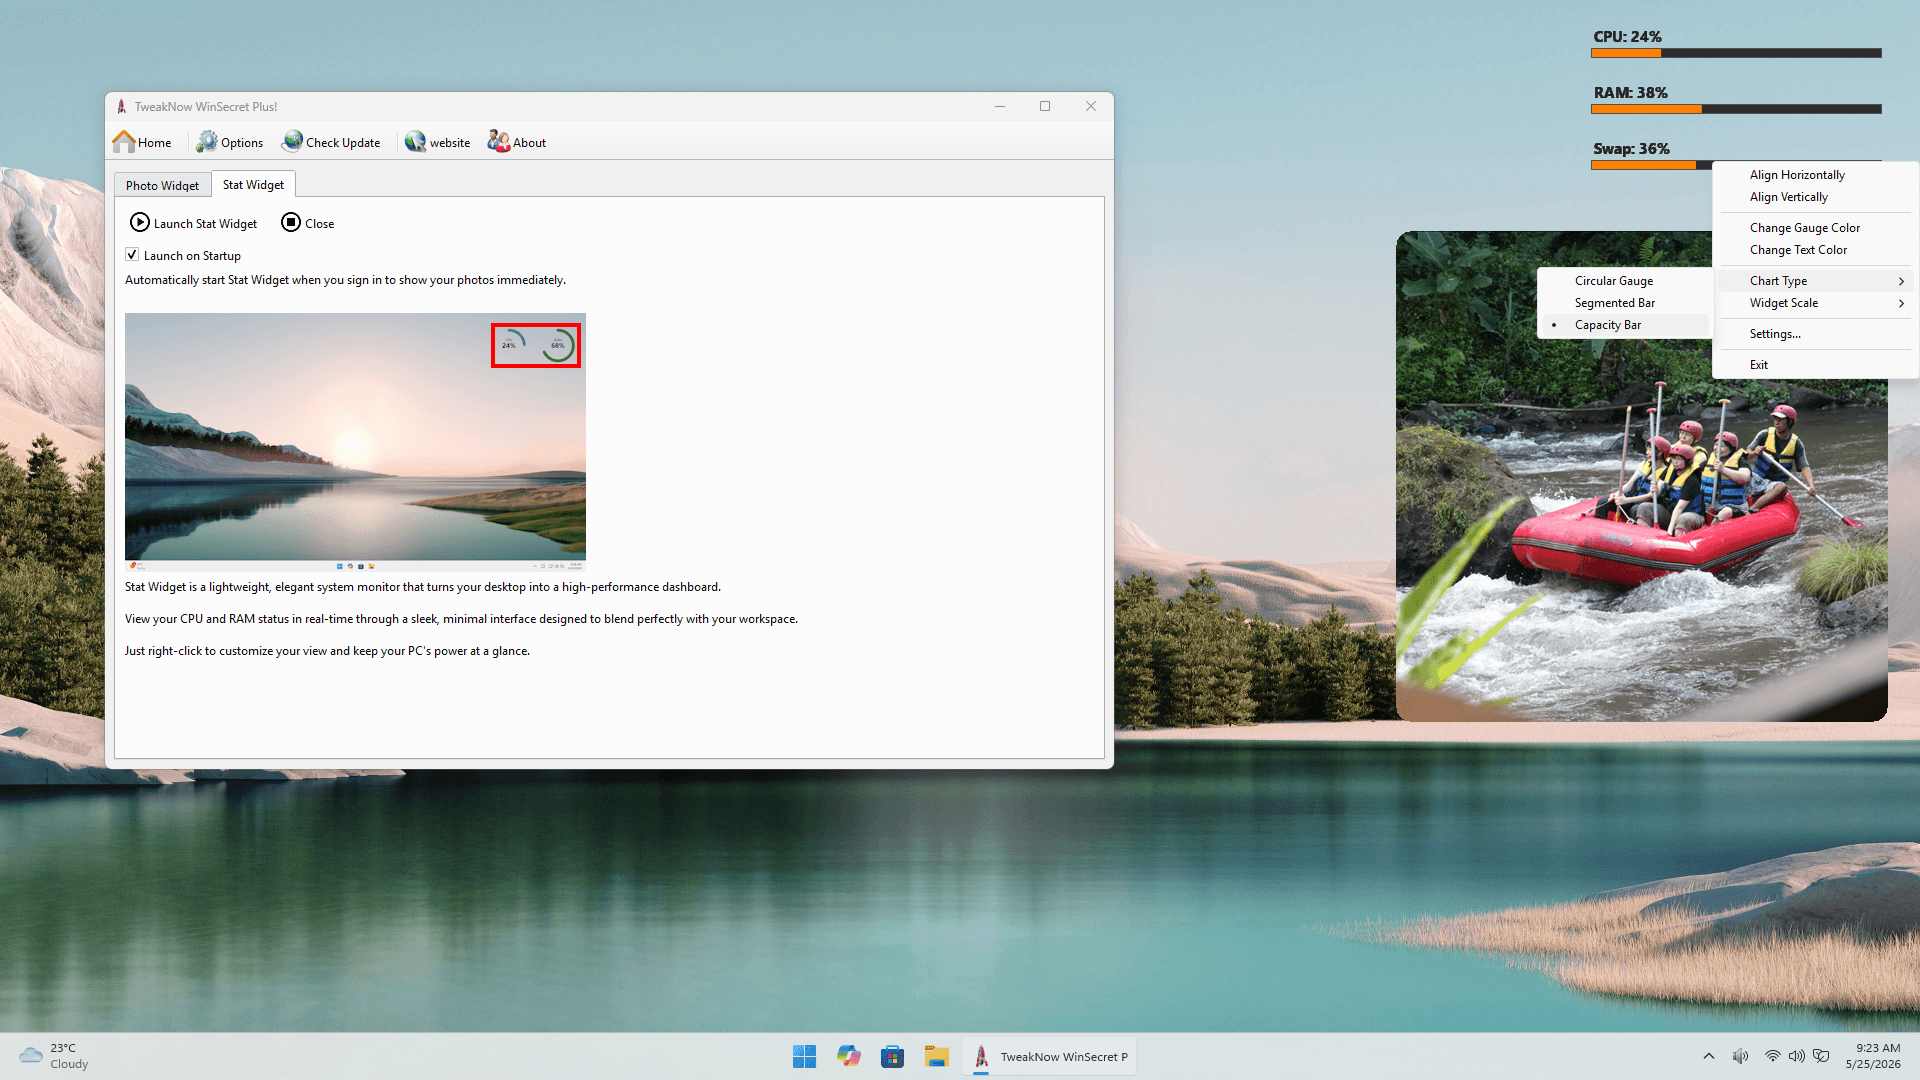This screenshot has height=1080, width=1920.
Task: Click the Stat Widget preview image
Action: point(355,441)
